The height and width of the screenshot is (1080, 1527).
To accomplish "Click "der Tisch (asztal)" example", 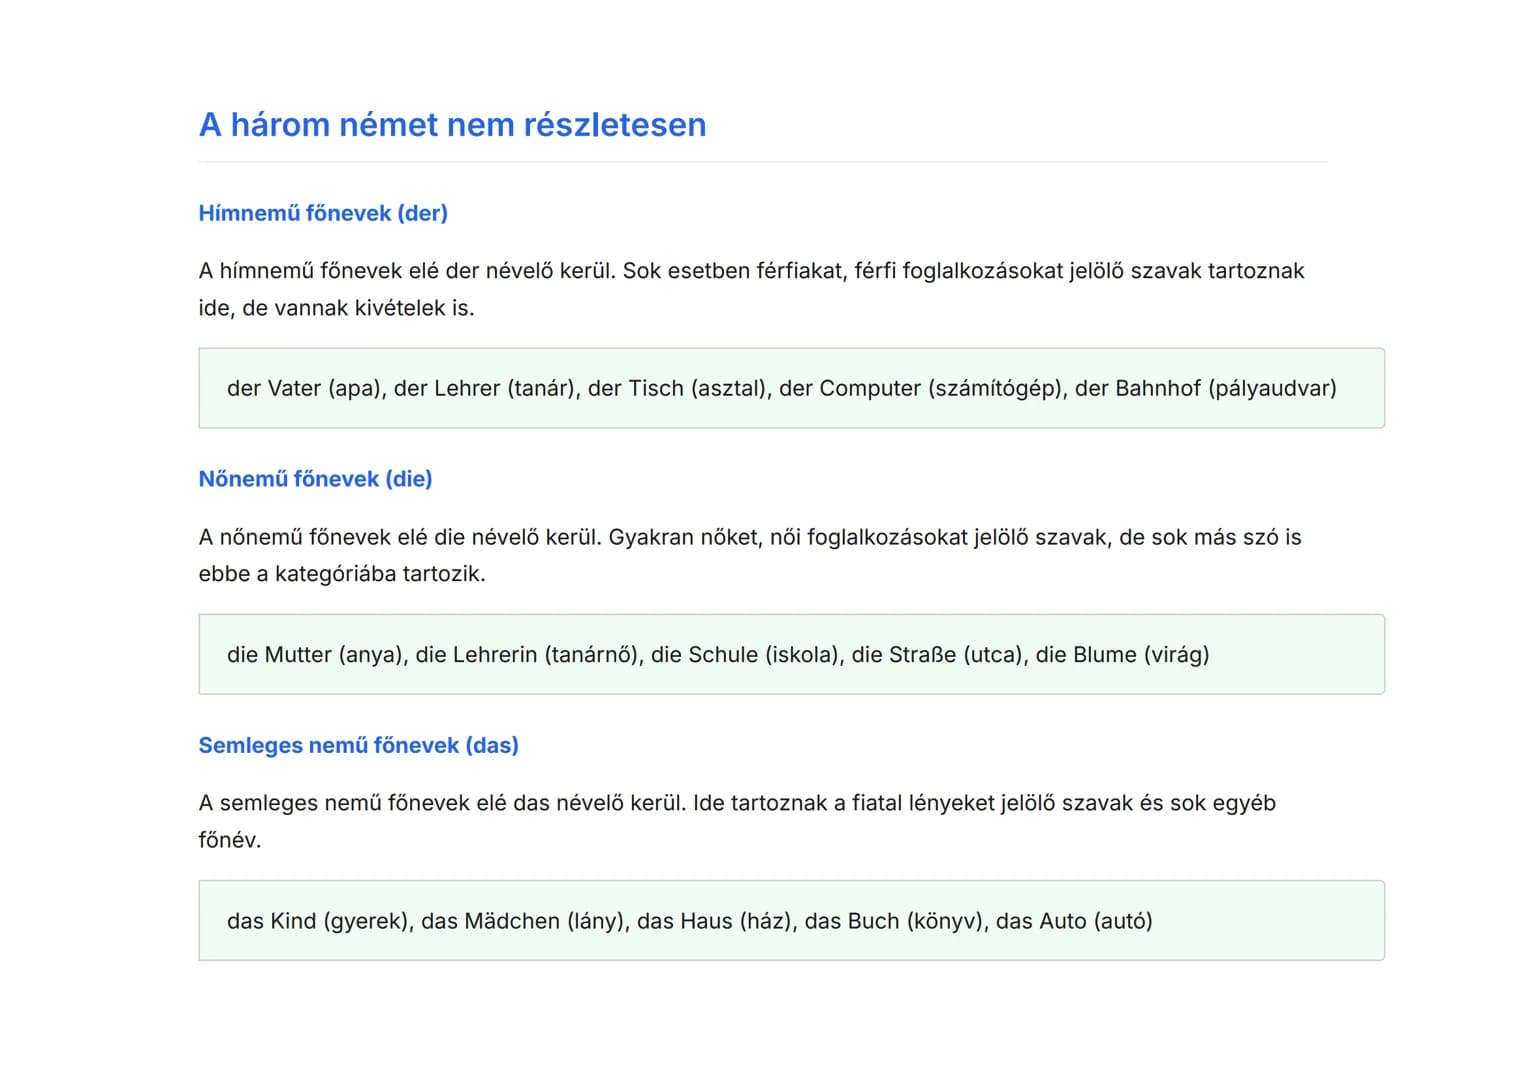I will click(x=678, y=388).
